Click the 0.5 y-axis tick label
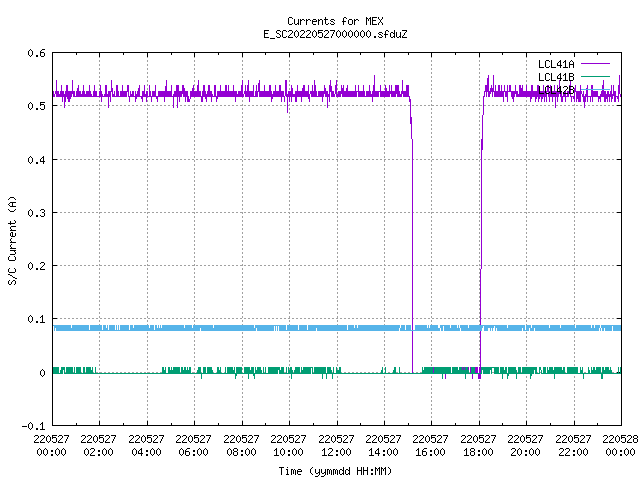This screenshot has width=640, height=480. (36, 106)
